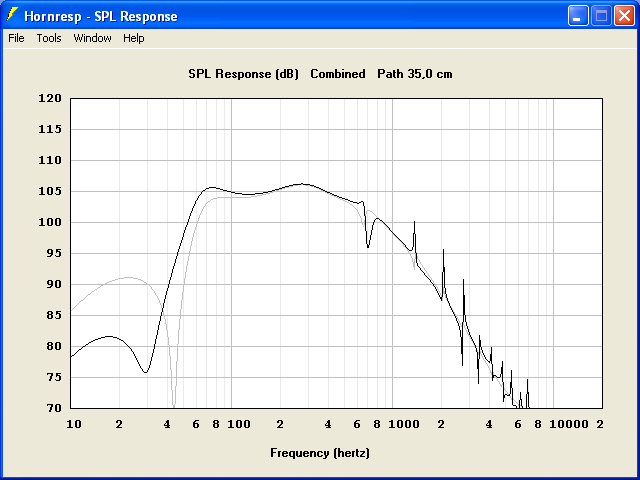This screenshot has width=640, height=480.
Task: Click the 75 dB y-axis value
Action: pos(54,378)
